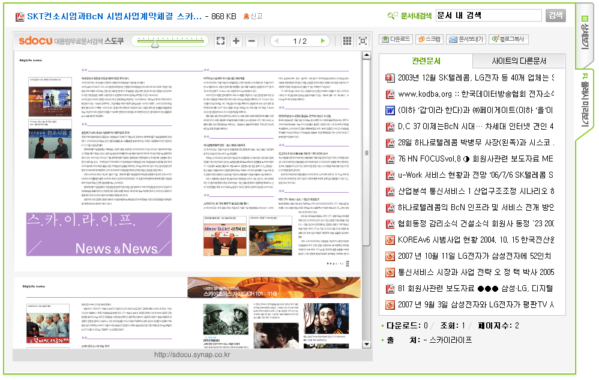Open related doc KOREAv6 시범사업 현황
The width and height of the screenshot is (599, 380).
(475, 240)
